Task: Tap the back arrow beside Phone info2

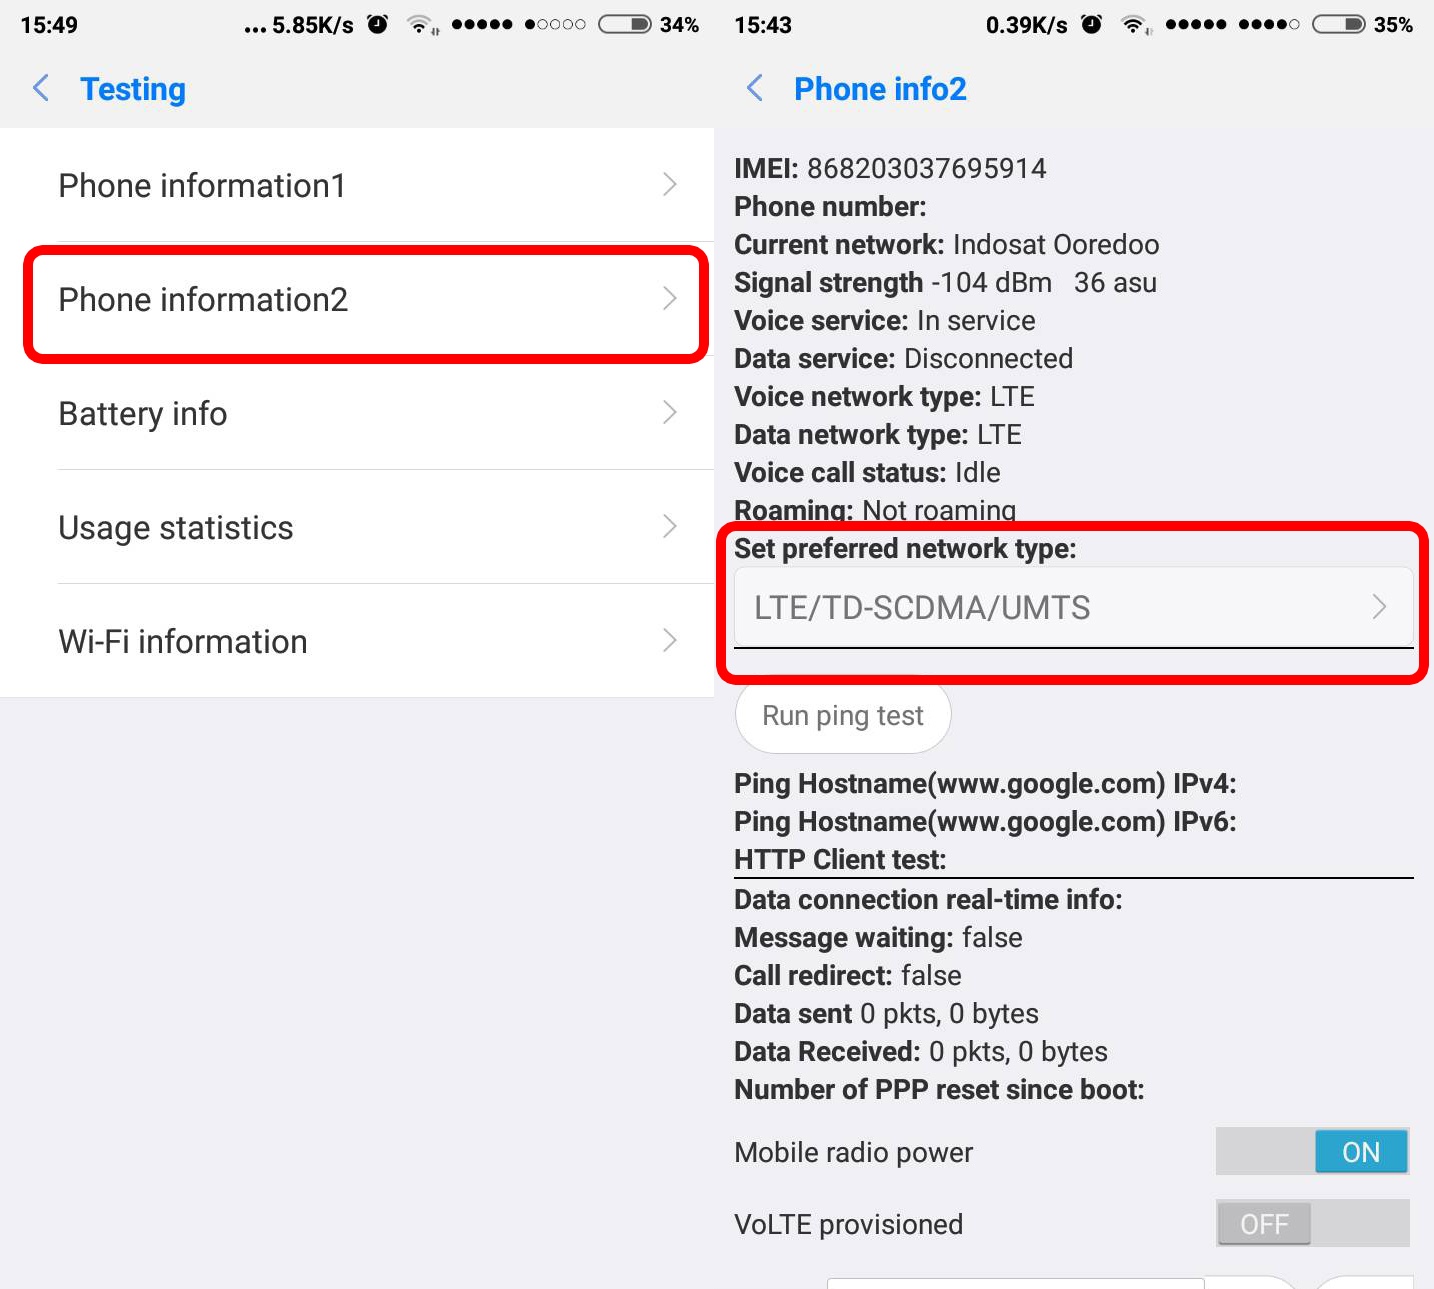Action: [x=755, y=88]
